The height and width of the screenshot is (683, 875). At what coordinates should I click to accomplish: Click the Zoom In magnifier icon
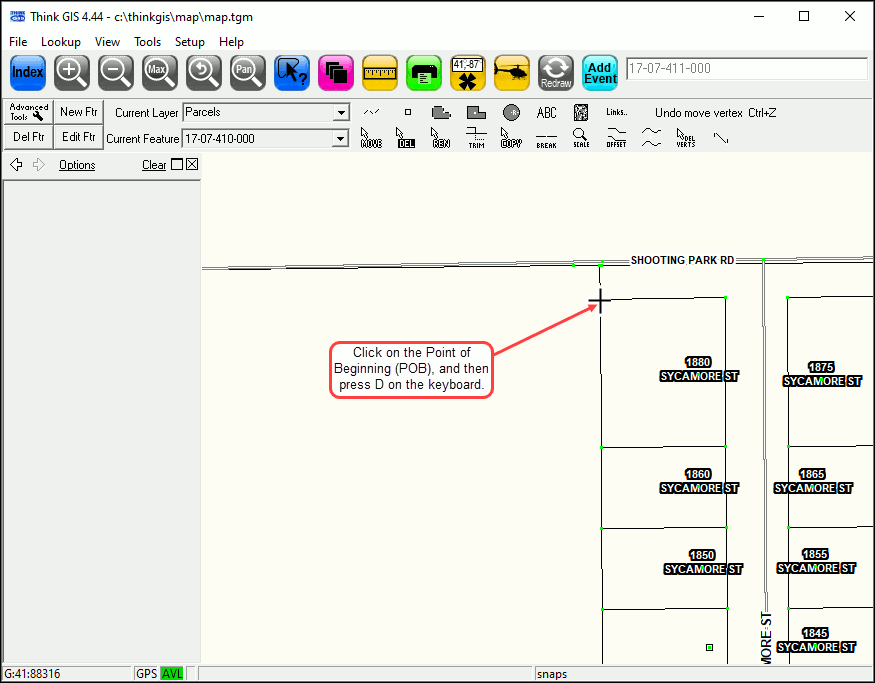(72, 72)
